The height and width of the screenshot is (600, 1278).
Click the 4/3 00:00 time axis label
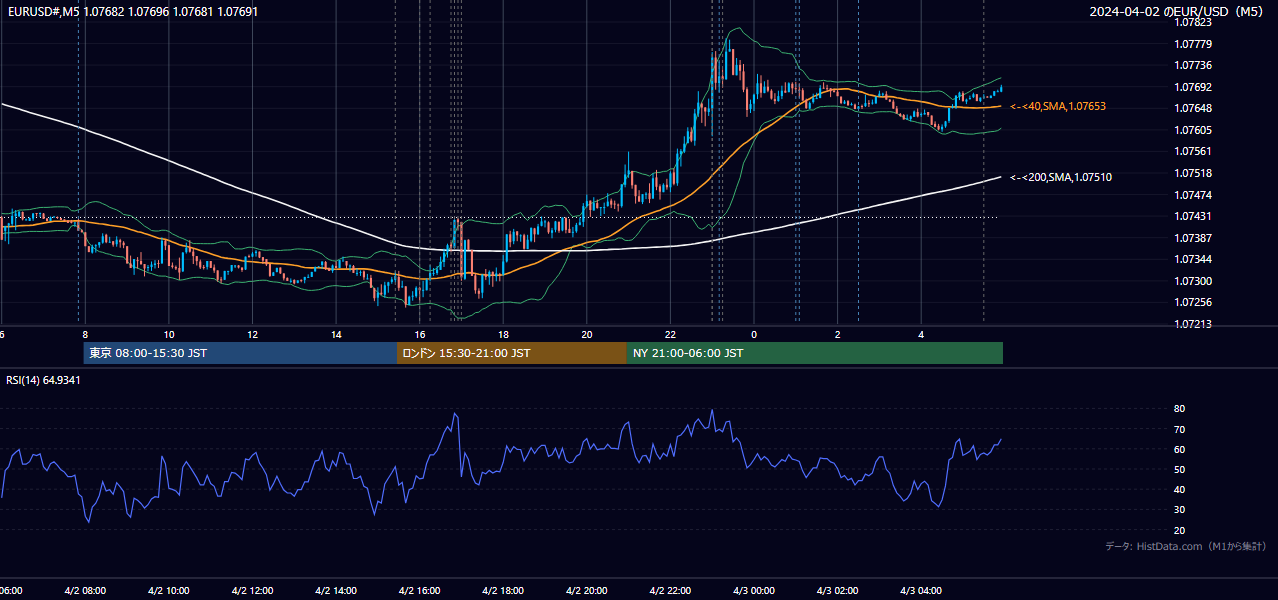pos(754,591)
